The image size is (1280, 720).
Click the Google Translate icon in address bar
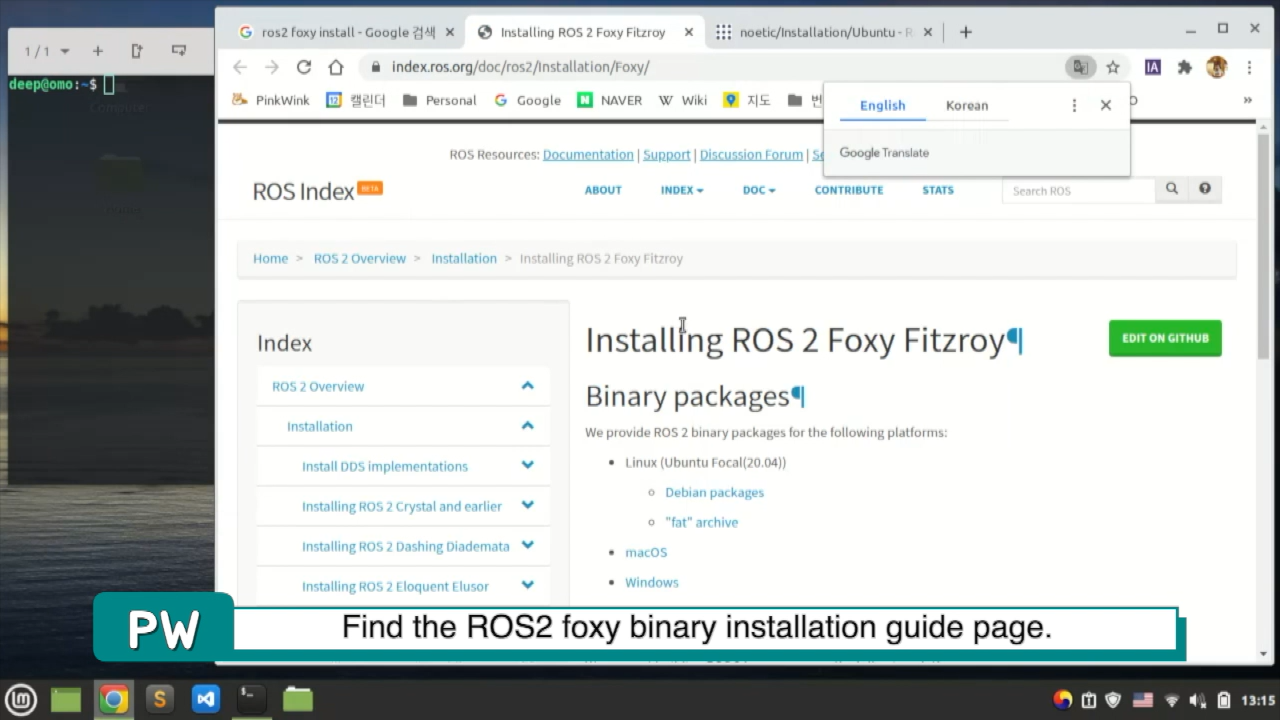point(1080,67)
